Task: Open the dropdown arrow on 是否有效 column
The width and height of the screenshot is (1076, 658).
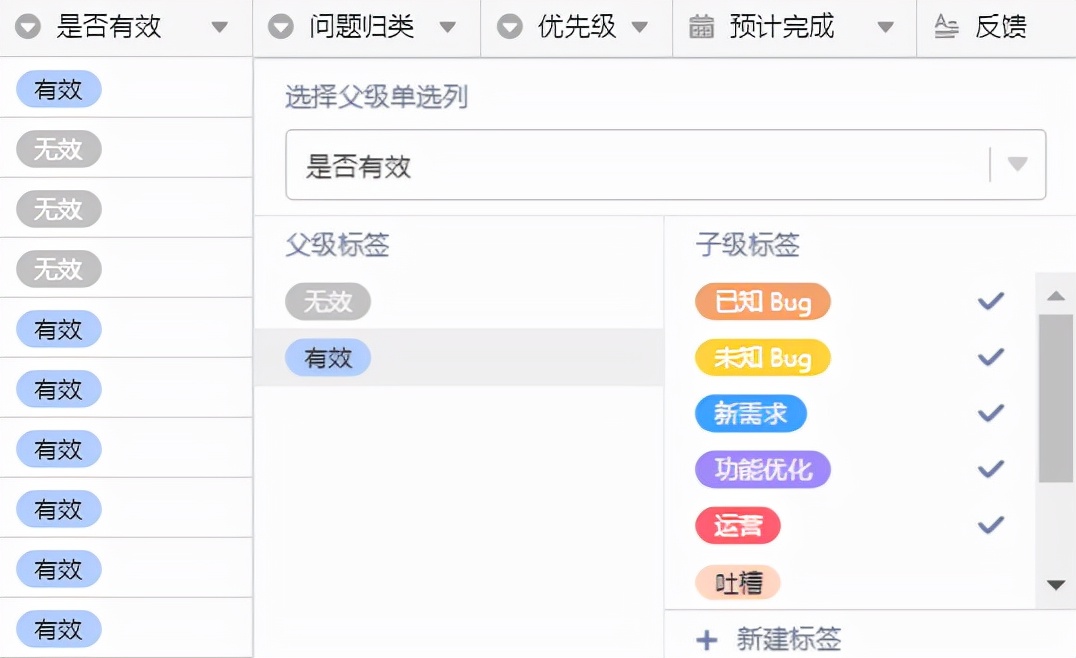Action: [x=220, y=26]
